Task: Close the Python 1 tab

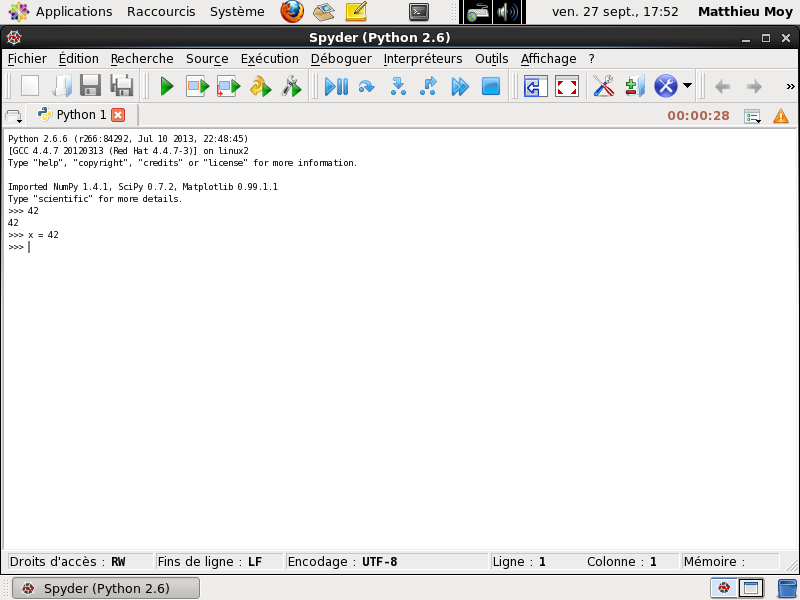Action: tap(118, 115)
